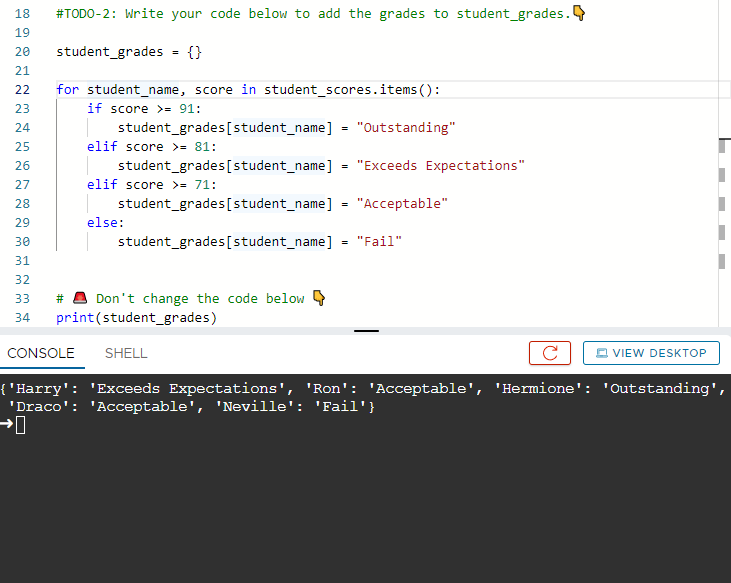Viewport: 731px width, 583px height.
Task: Click line number 18 in gutter
Action: [22, 14]
